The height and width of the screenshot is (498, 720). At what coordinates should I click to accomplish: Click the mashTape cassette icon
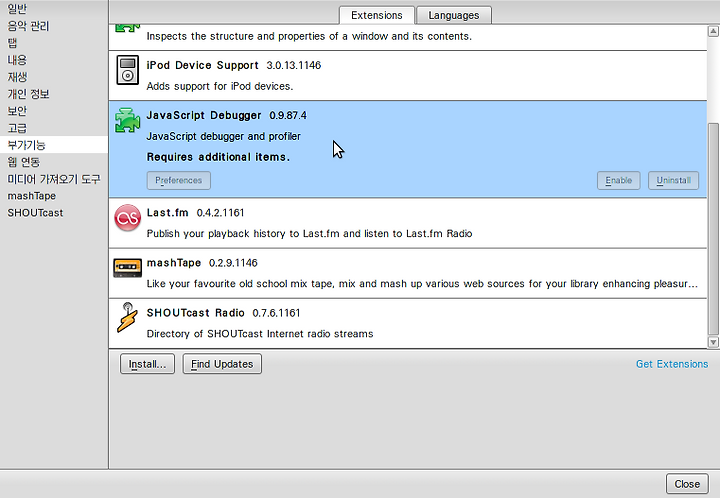coord(127,268)
